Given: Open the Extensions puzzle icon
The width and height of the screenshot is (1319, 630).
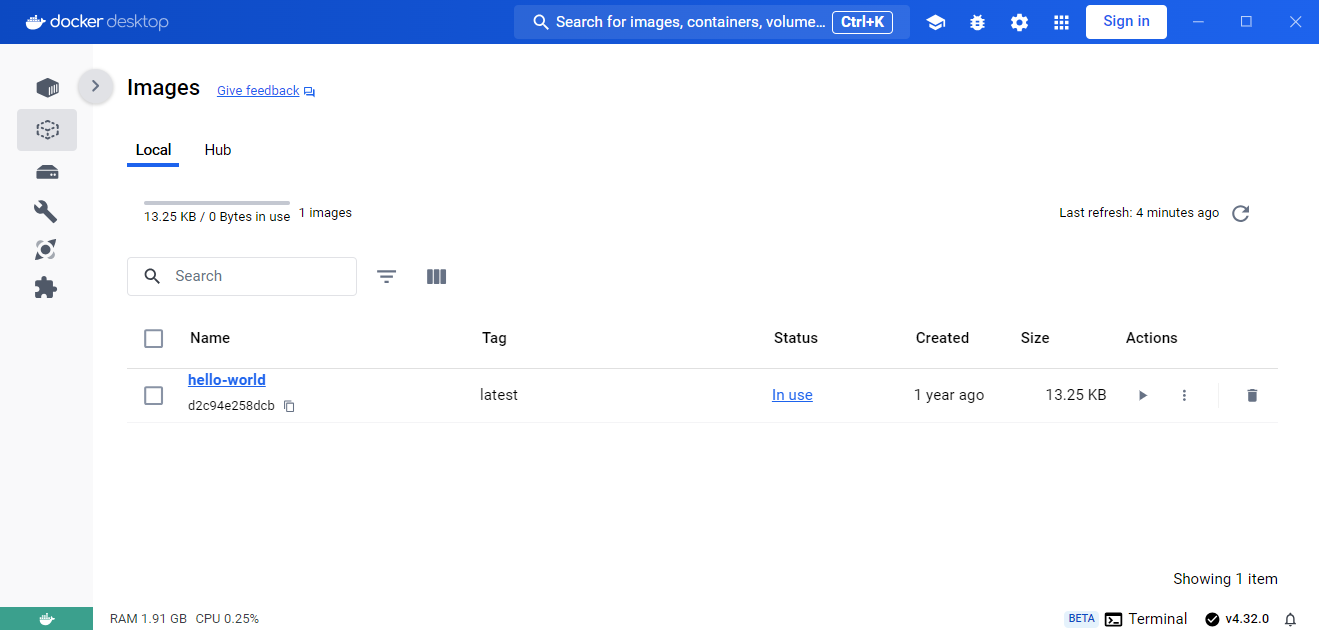Looking at the screenshot, I should [46, 288].
